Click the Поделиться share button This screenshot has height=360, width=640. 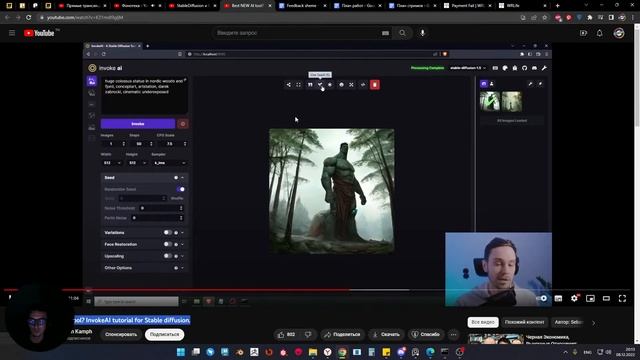[x=342, y=334]
